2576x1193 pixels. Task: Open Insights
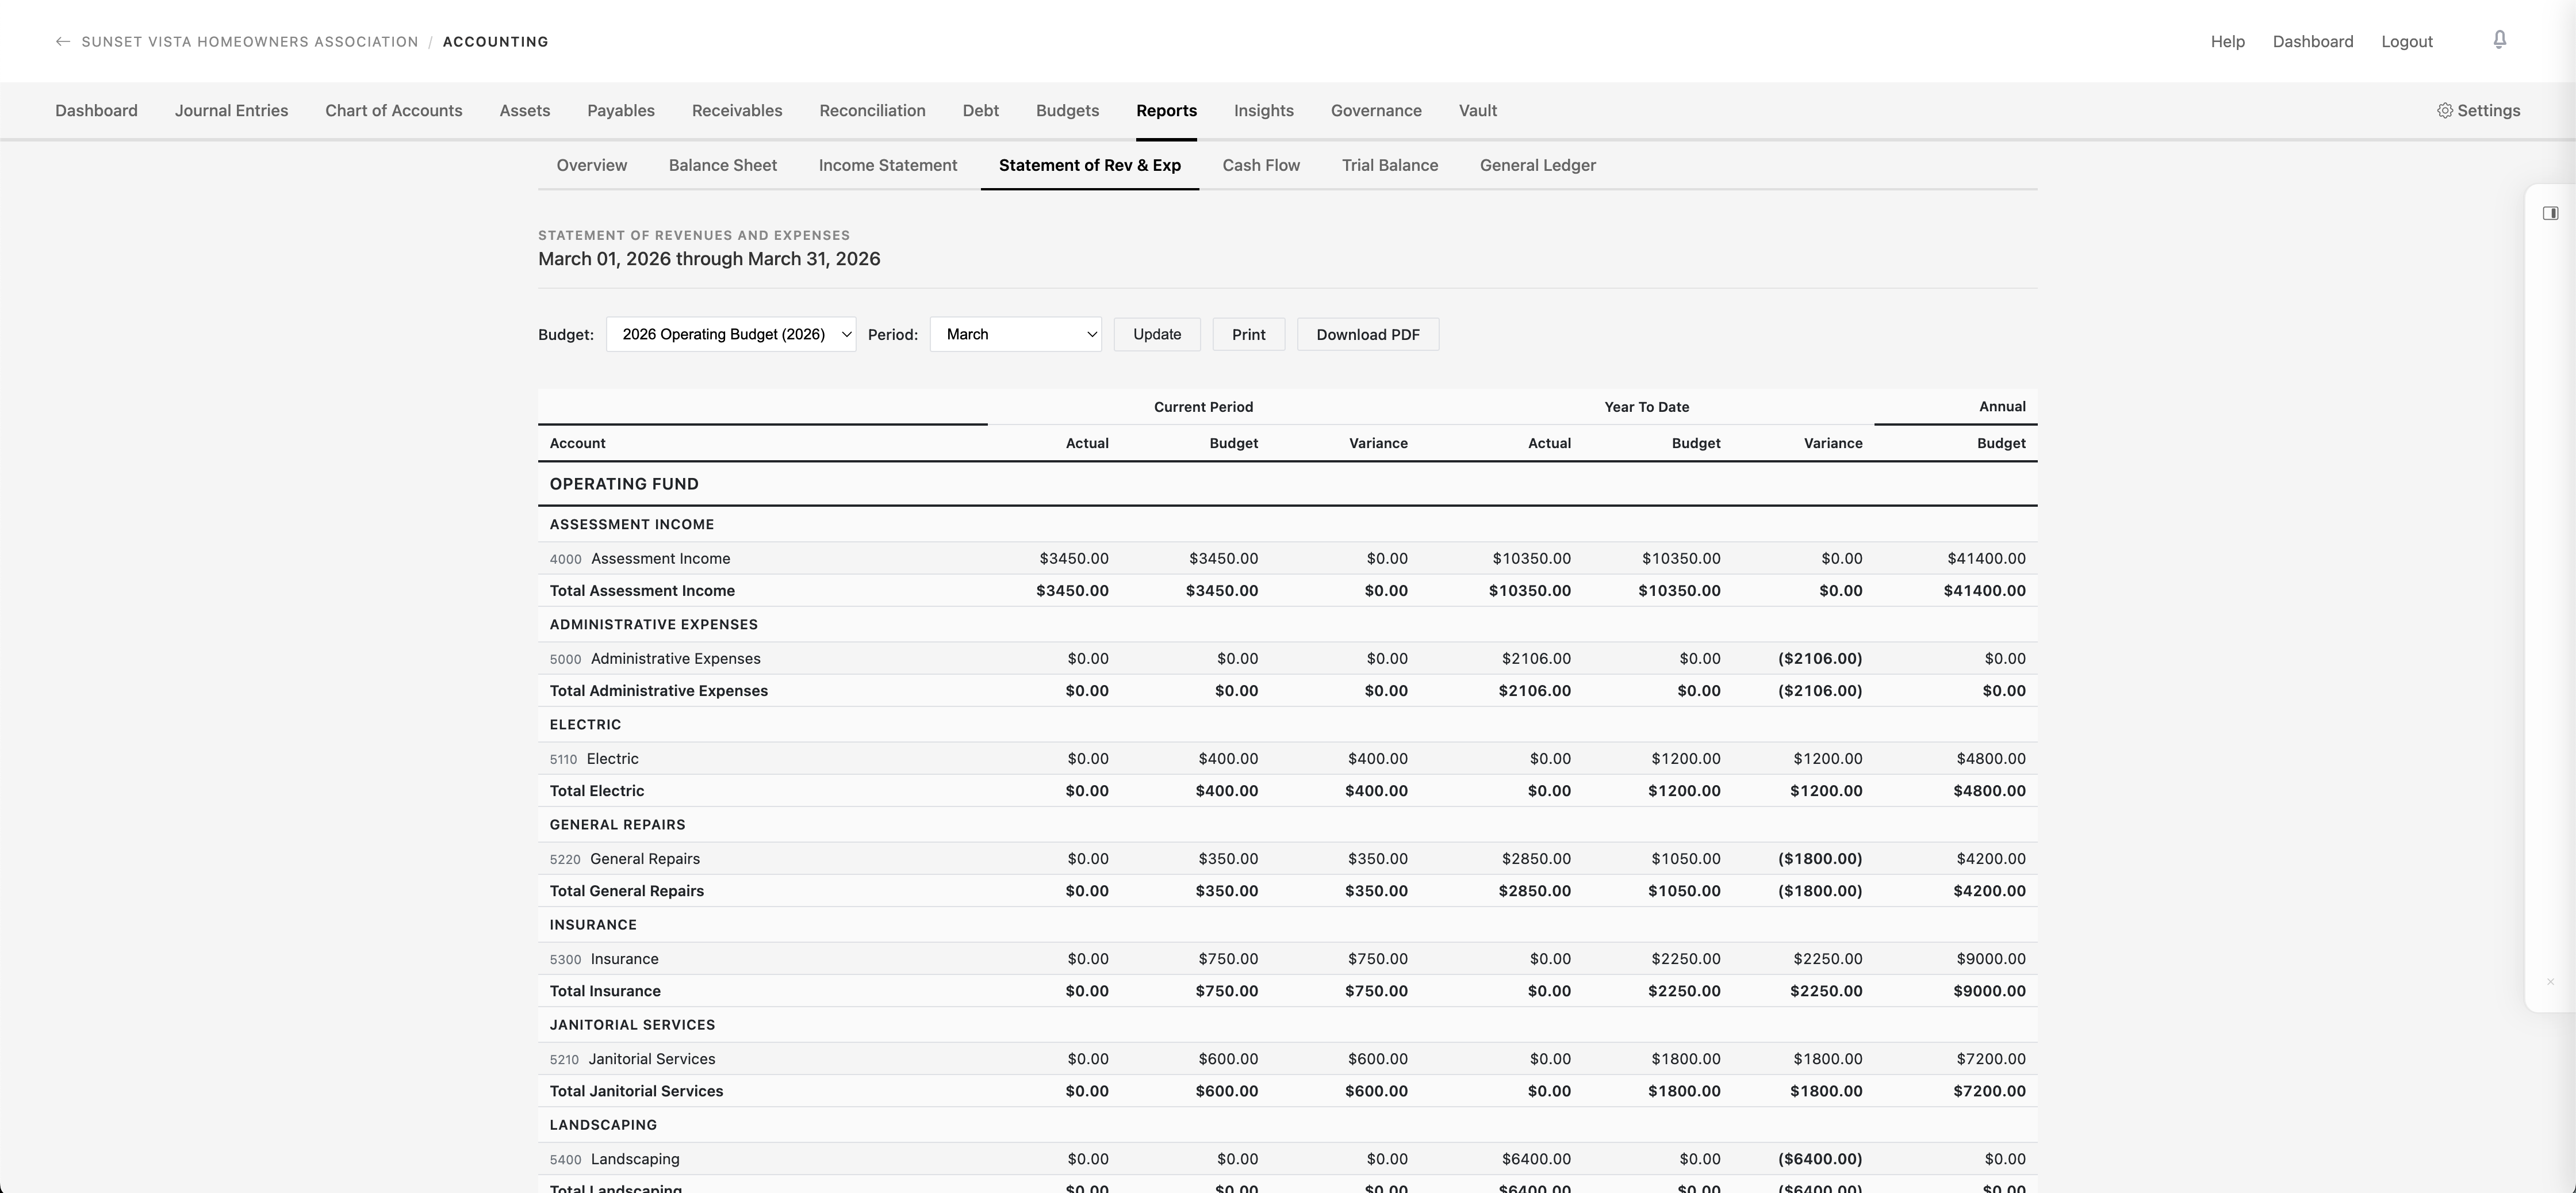(x=1263, y=111)
